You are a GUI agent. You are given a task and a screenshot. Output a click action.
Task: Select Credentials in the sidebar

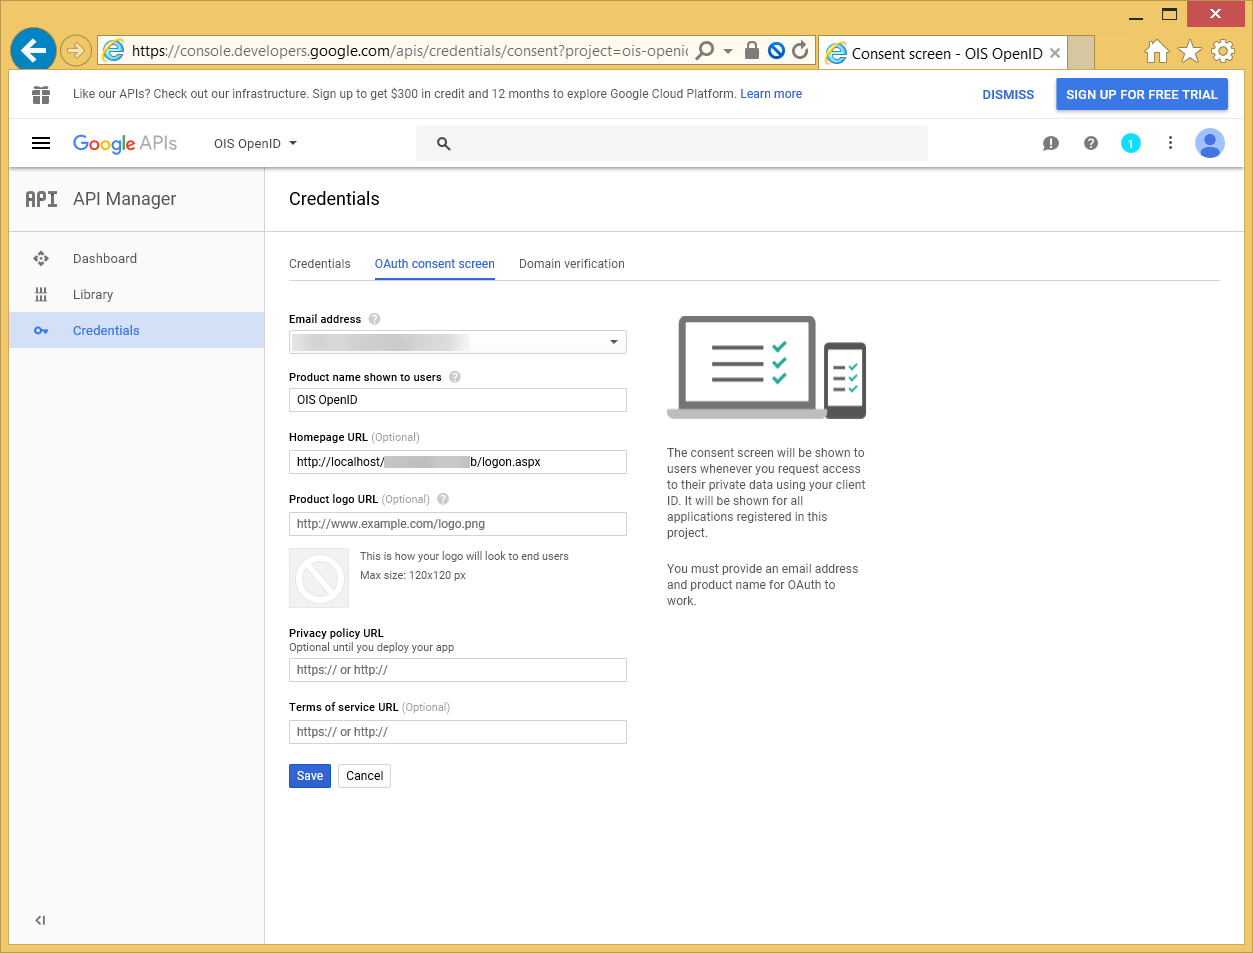tap(137, 330)
